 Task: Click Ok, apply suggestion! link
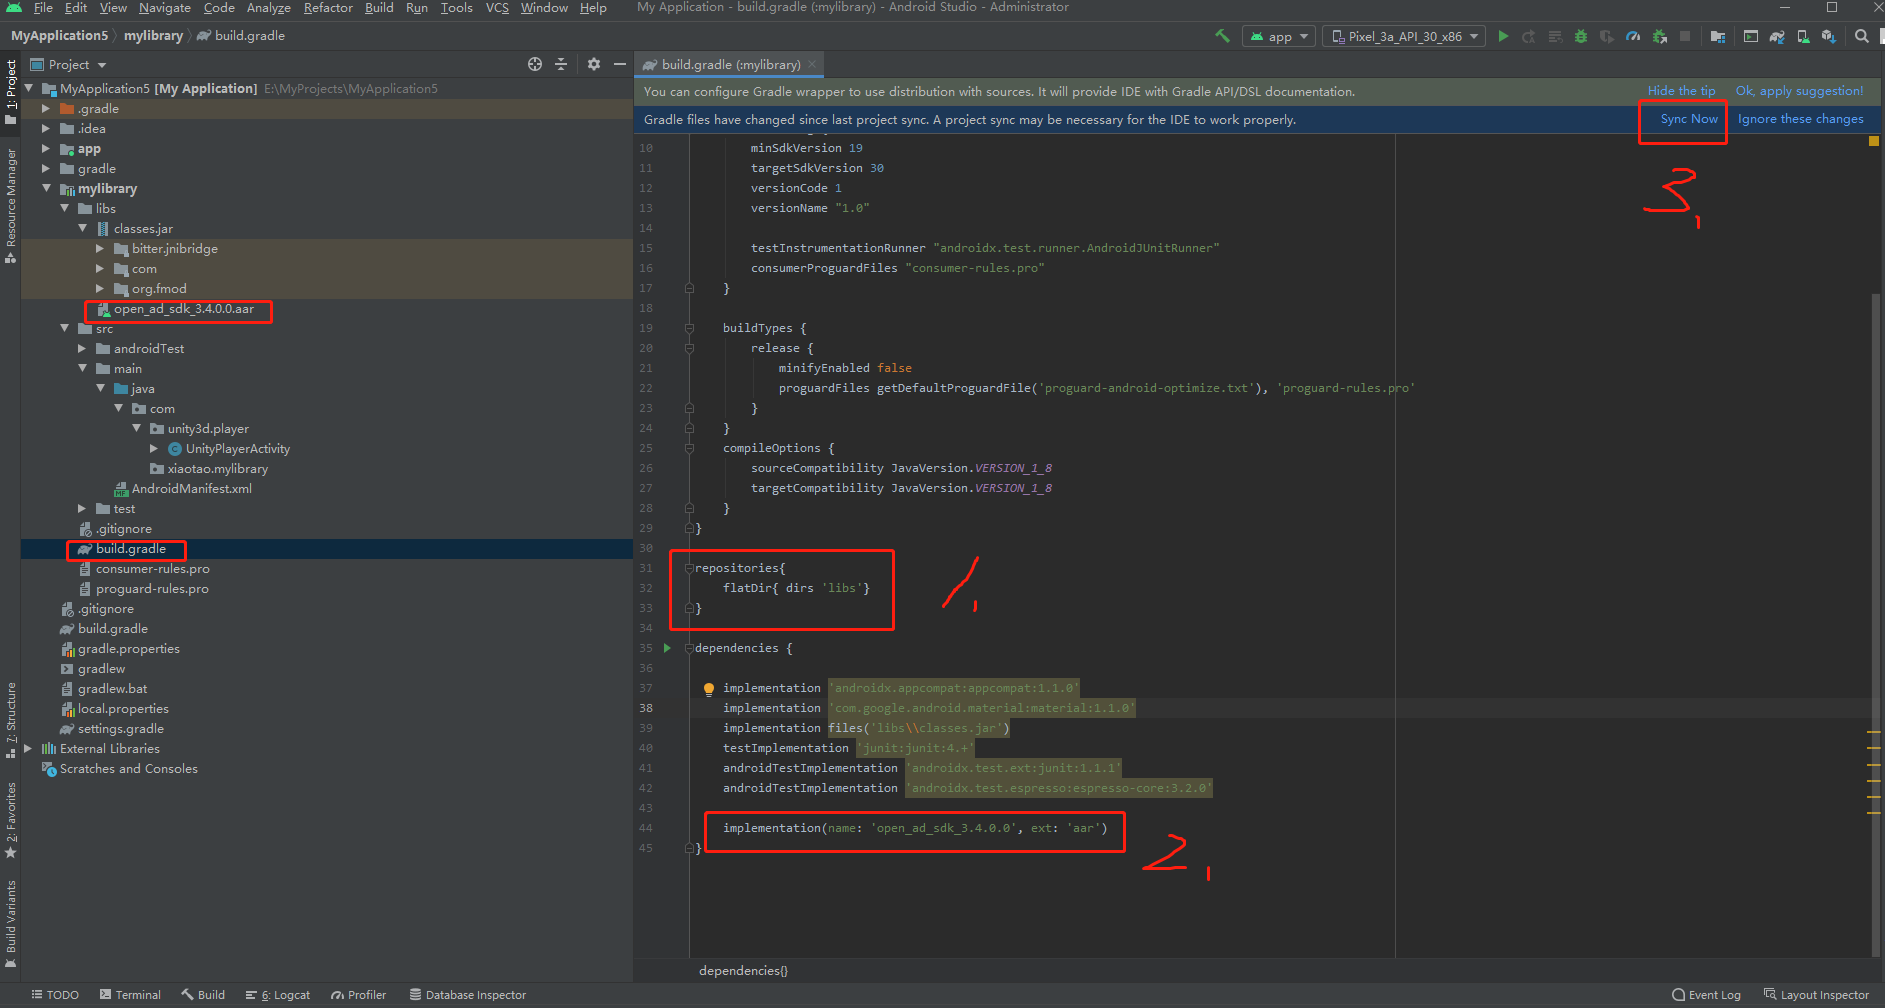coord(1799,91)
